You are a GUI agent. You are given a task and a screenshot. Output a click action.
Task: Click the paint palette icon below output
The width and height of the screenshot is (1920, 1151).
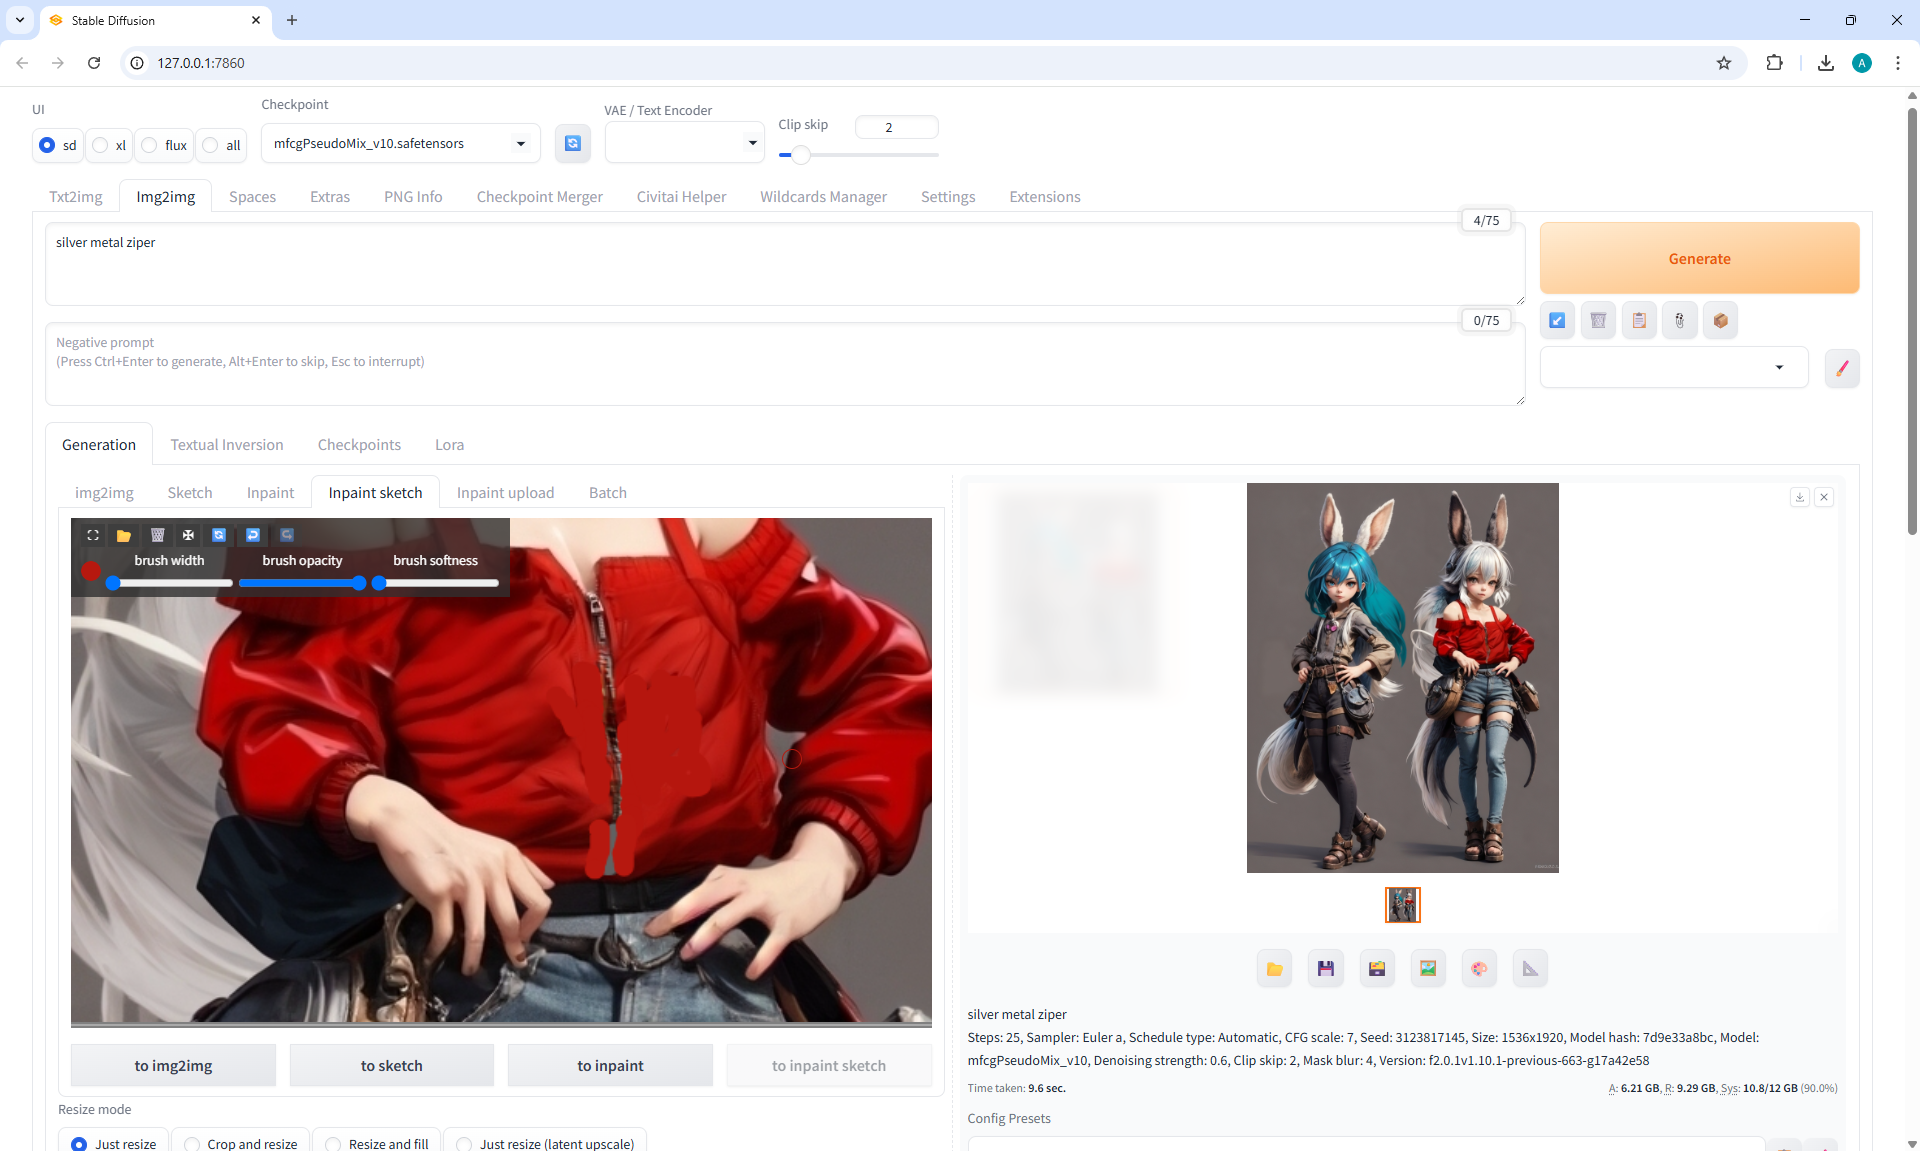pyautogui.click(x=1479, y=968)
